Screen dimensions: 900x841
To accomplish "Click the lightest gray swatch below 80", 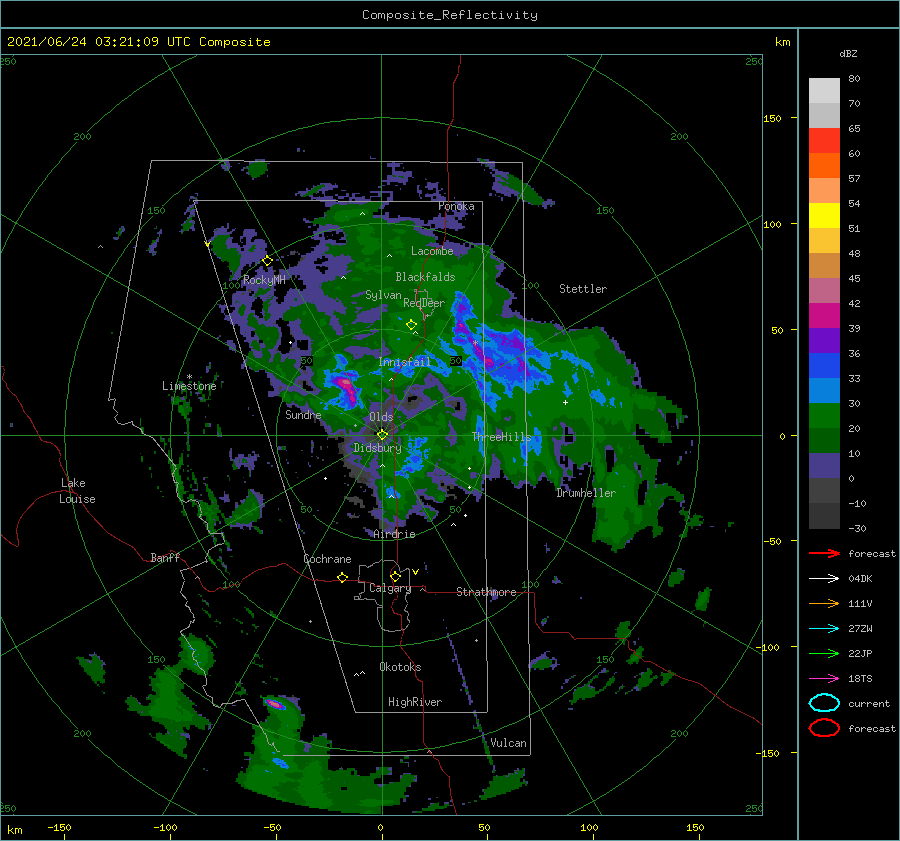I will click(824, 91).
